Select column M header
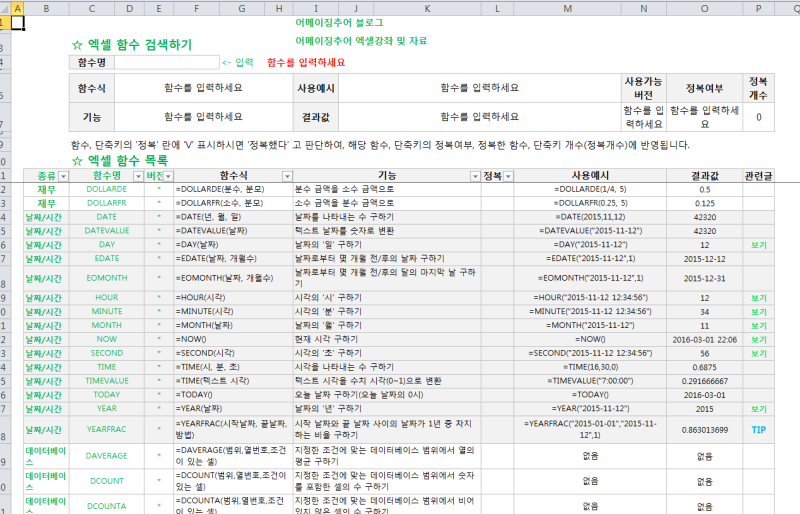The width and height of the screenshot is (800, 514). (567, 8)
